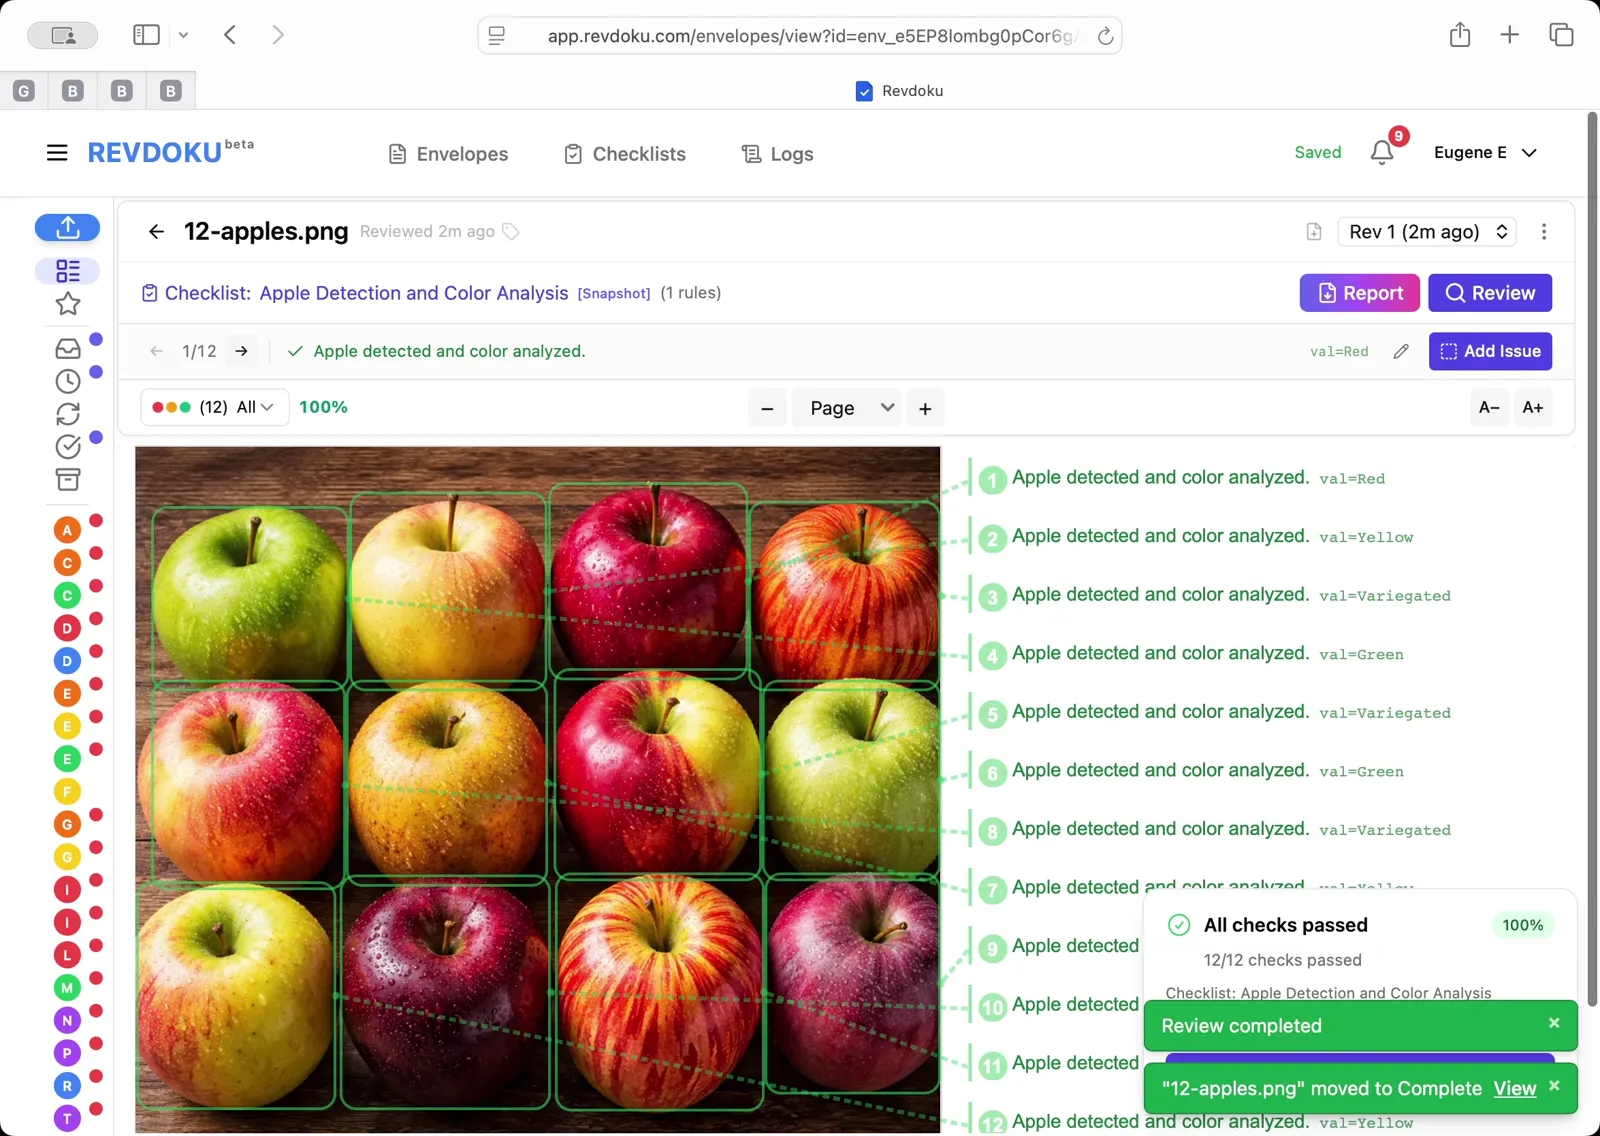
Task: Open completed items via check circle icon
Action: click(67, 447)
